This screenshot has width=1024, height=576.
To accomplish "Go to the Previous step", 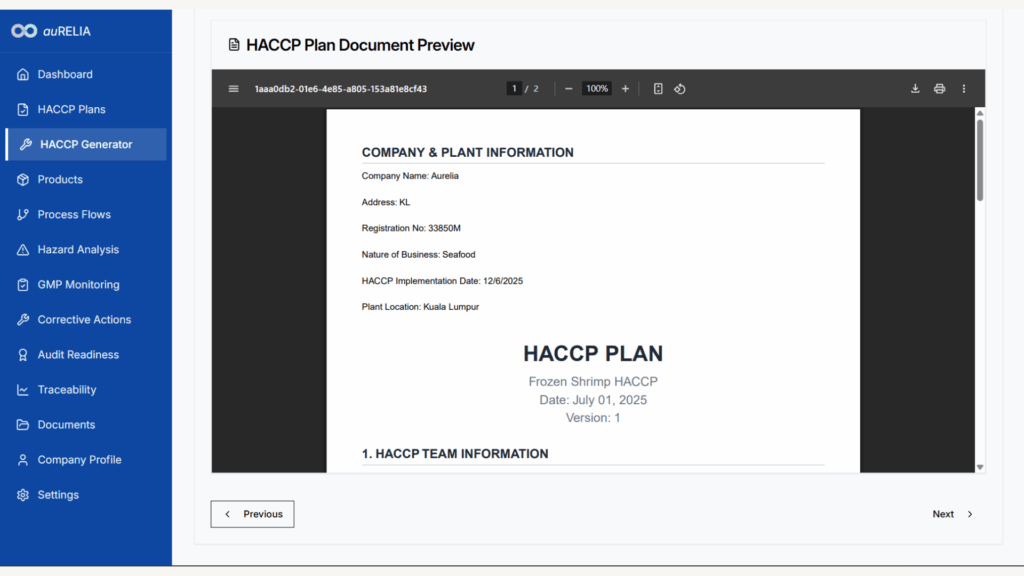I will (x=252, y=514).
